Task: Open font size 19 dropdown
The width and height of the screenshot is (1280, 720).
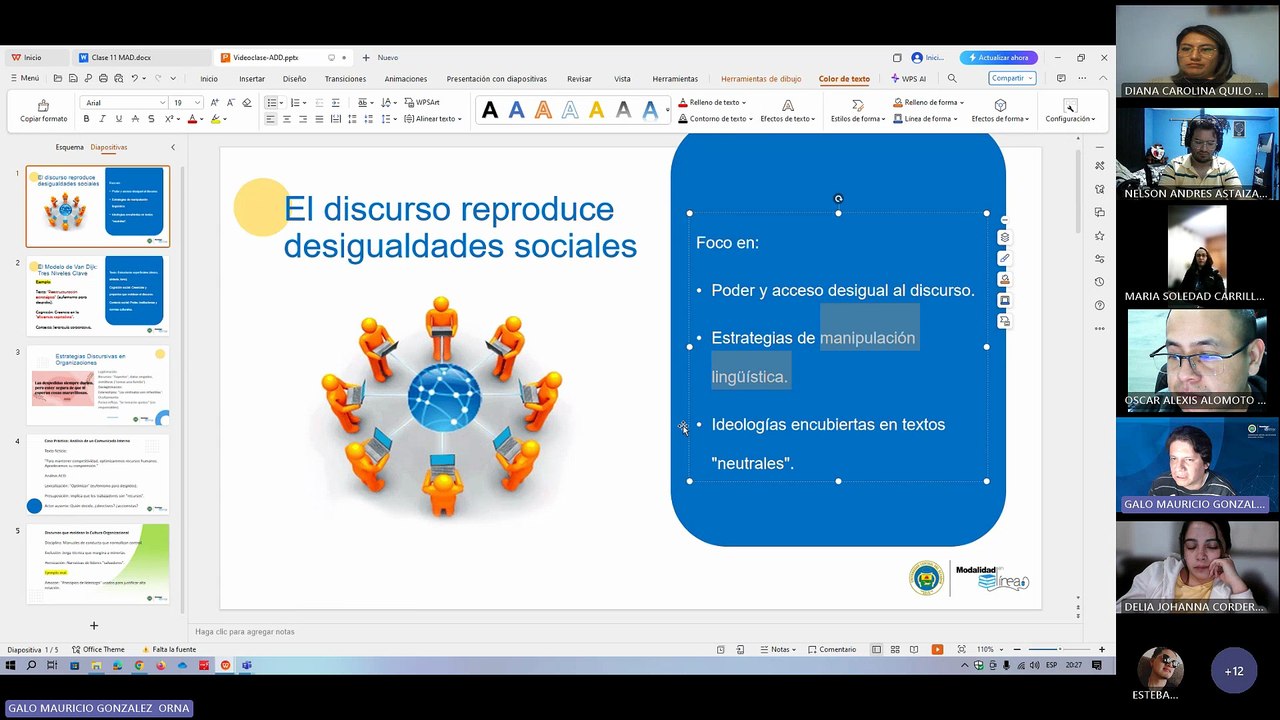Action: [198, 102]
